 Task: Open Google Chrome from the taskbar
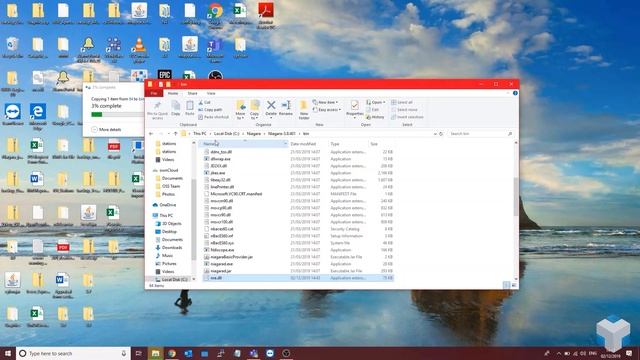pyautogui.click(x=172, y=353)
